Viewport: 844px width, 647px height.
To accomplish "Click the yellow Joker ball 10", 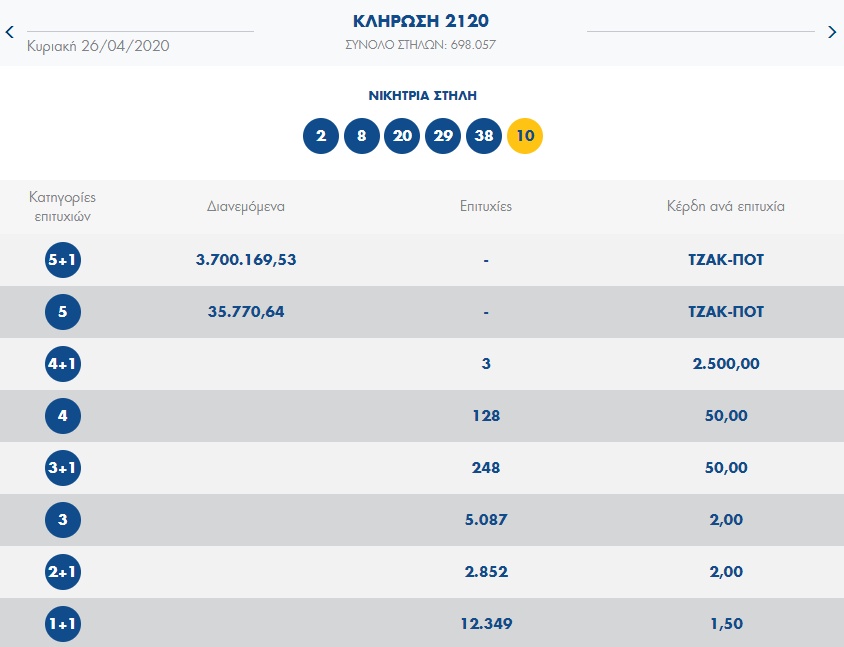I will coord(525,136).
